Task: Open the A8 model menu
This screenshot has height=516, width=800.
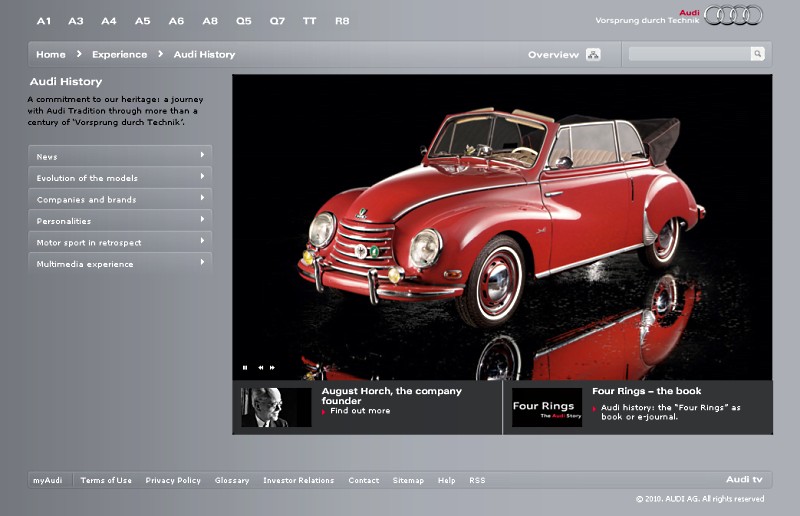Action: pos(210,21)
